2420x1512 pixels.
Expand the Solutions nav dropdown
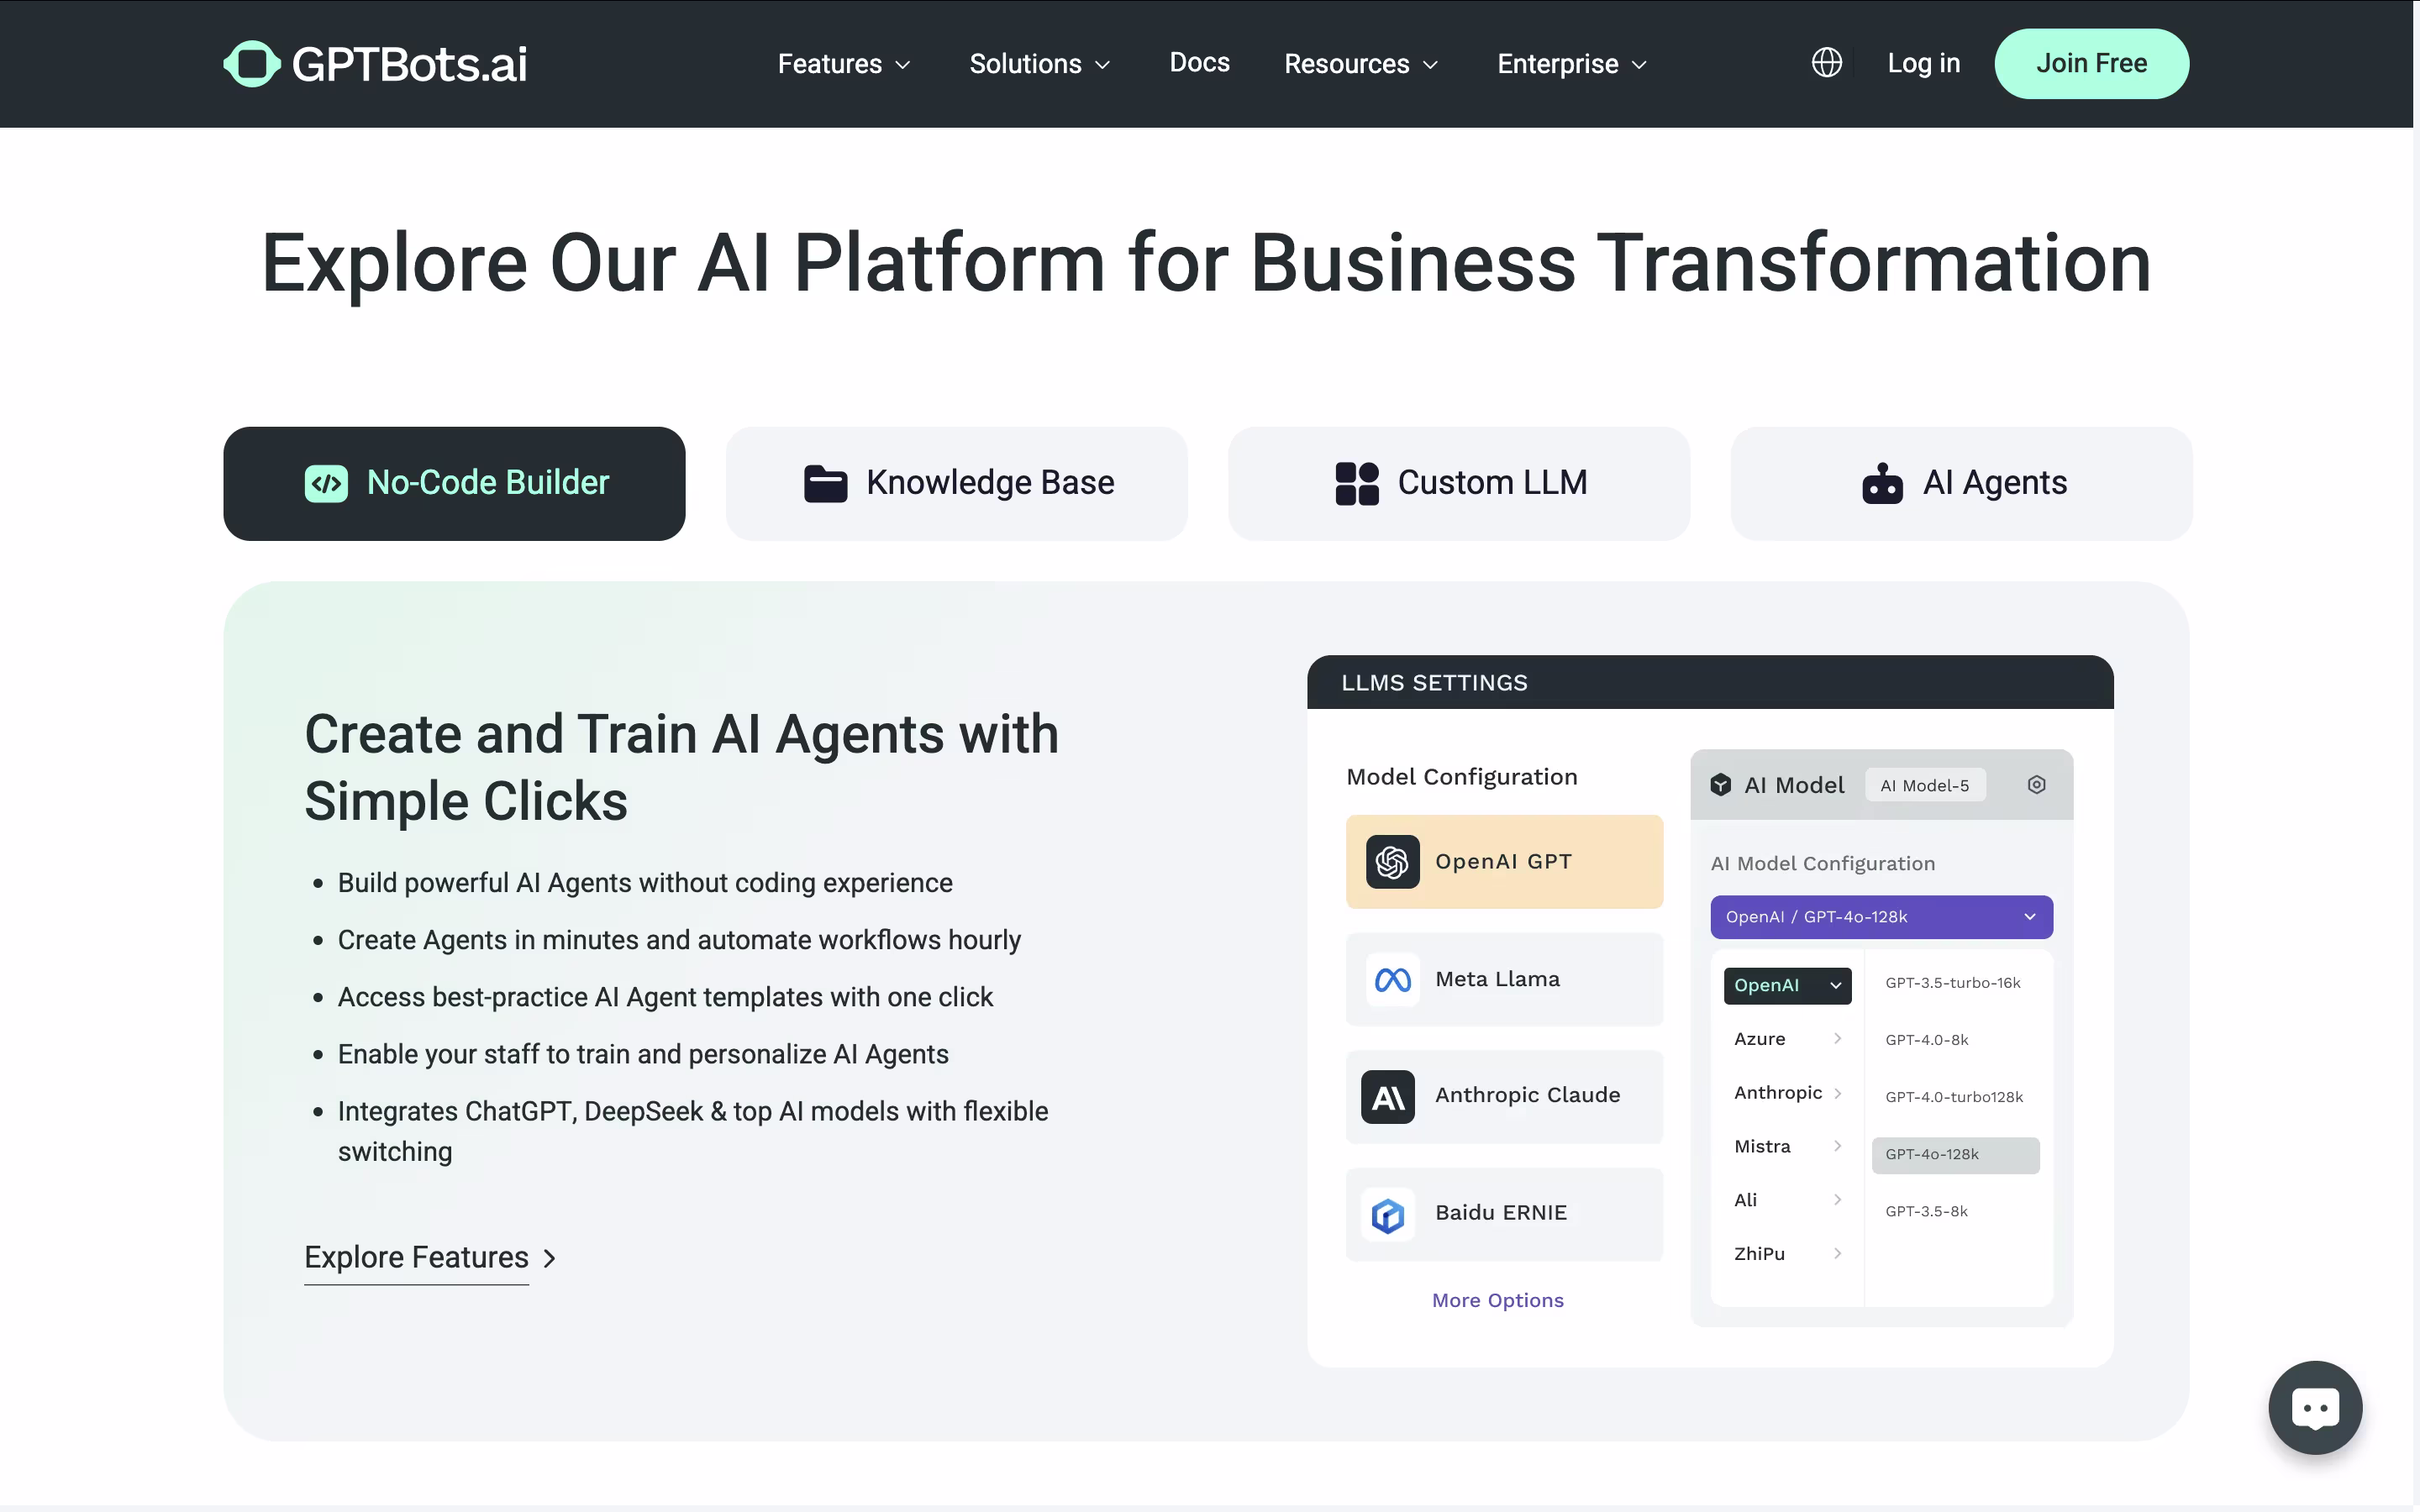pos(1039,64)
